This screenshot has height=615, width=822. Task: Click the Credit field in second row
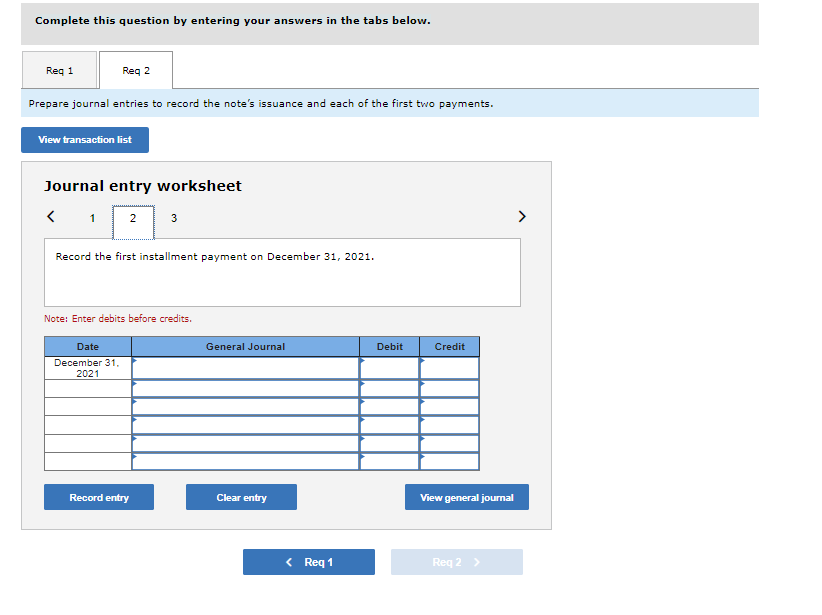pos(449,389)
